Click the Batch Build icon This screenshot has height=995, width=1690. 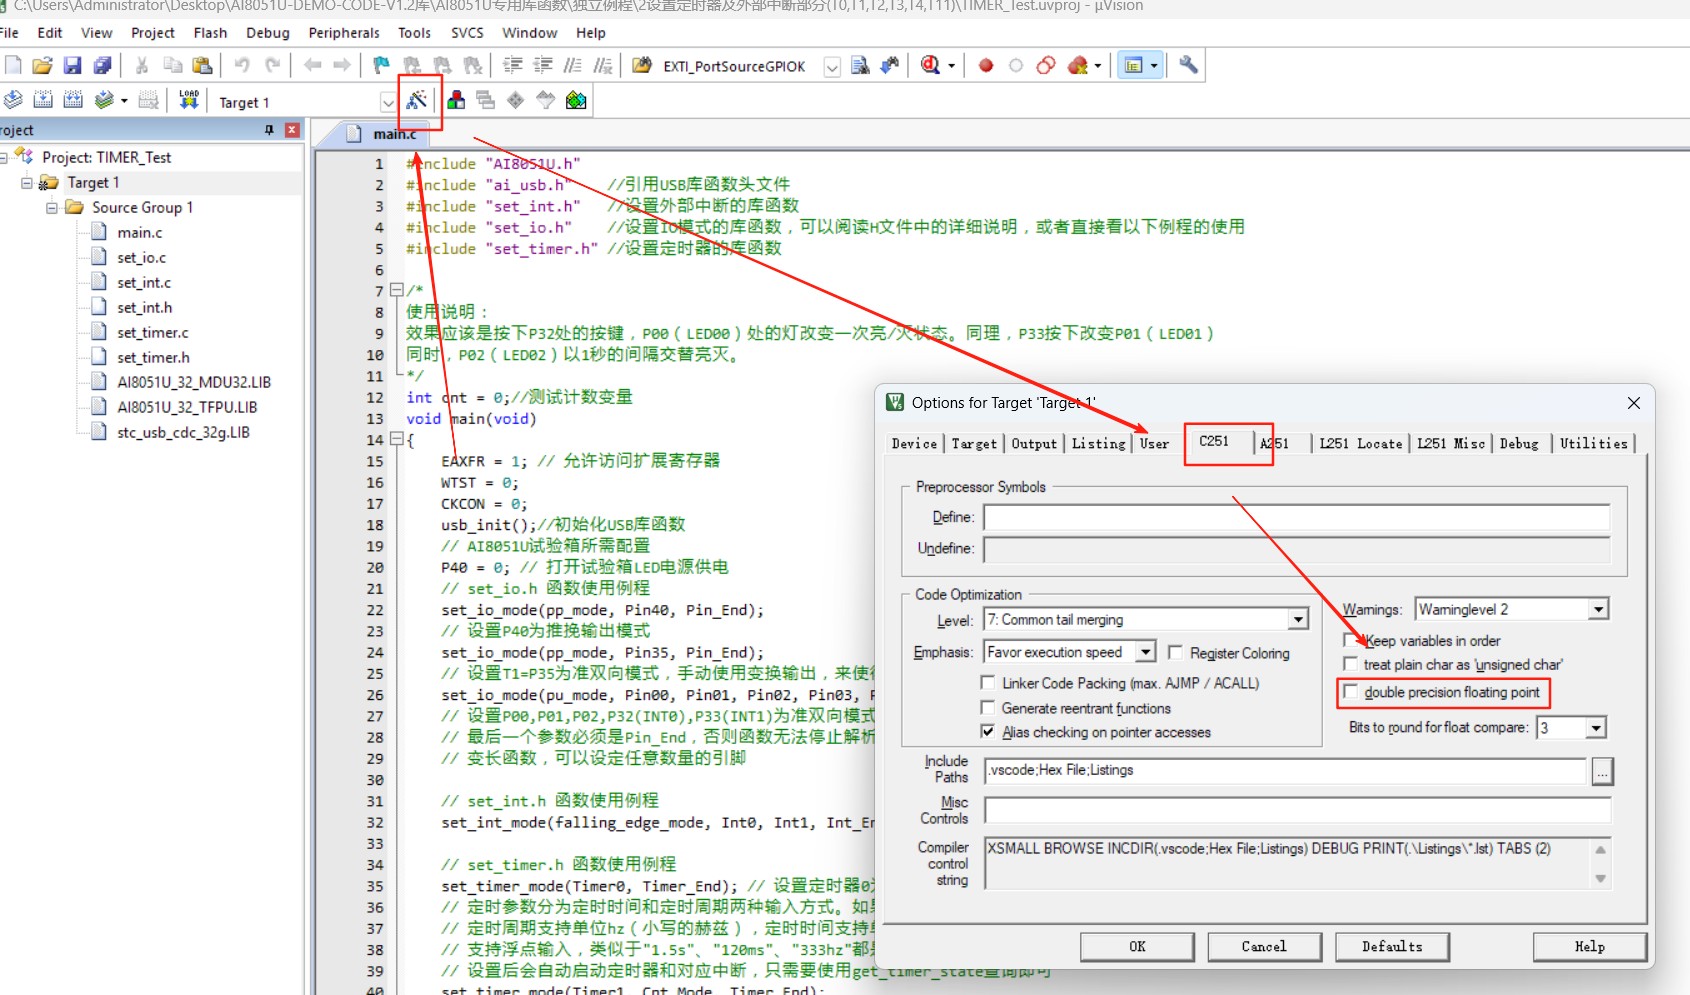coord(103,100)
